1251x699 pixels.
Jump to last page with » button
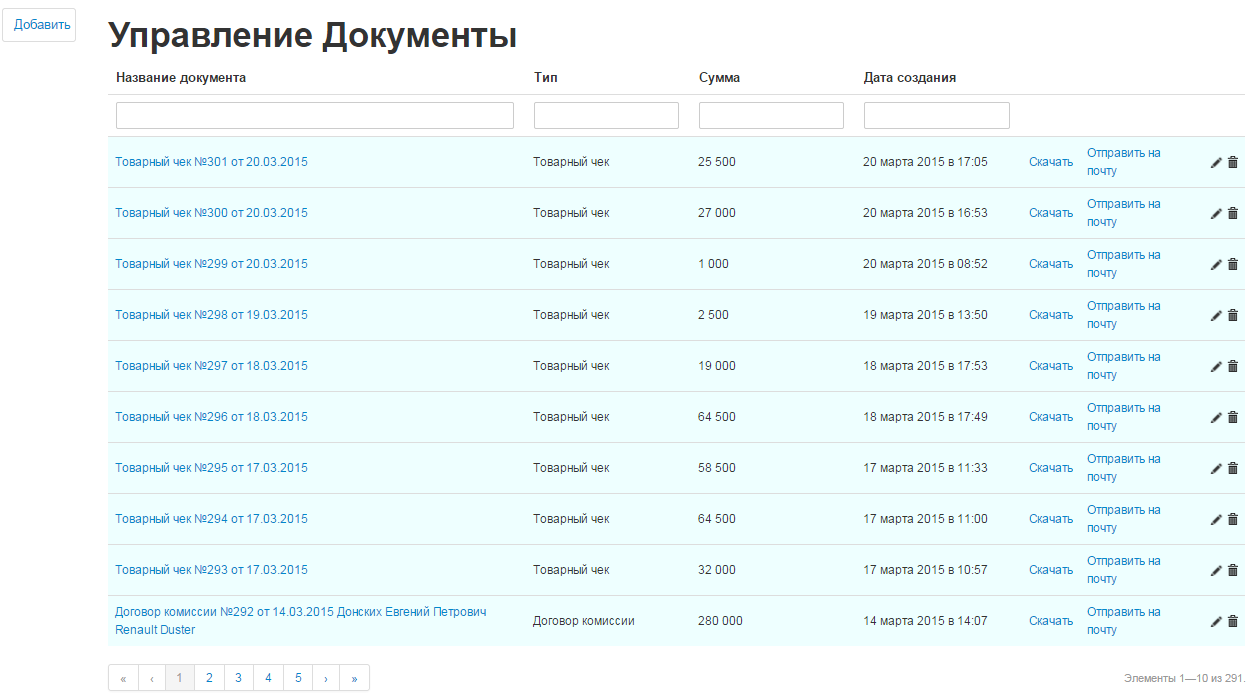point(355,678)
